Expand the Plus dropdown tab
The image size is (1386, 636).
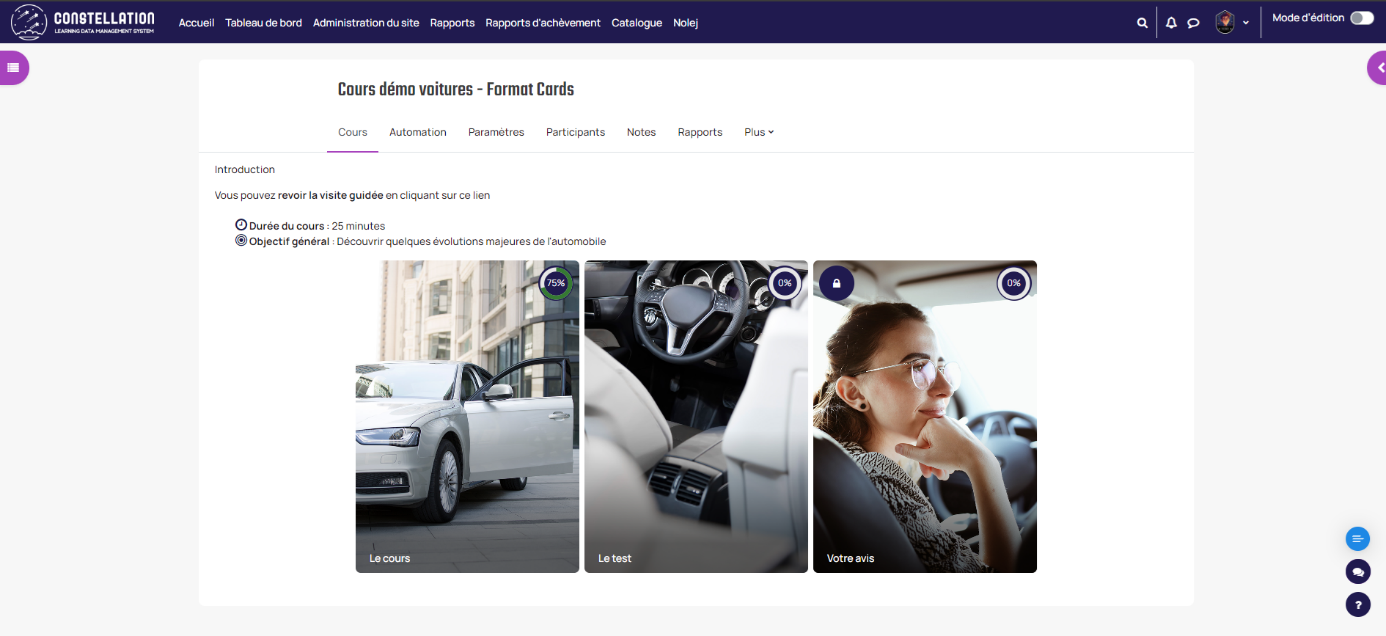coord(759,132)
